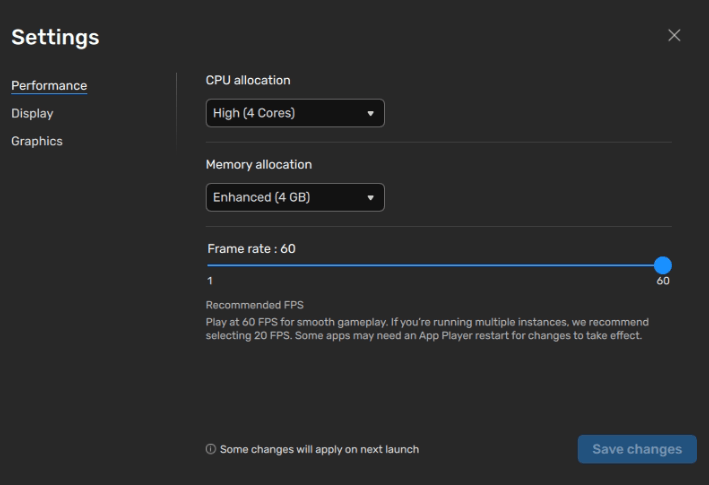
Task: Switch to the Display settings tab
Action: coord(32,113)
